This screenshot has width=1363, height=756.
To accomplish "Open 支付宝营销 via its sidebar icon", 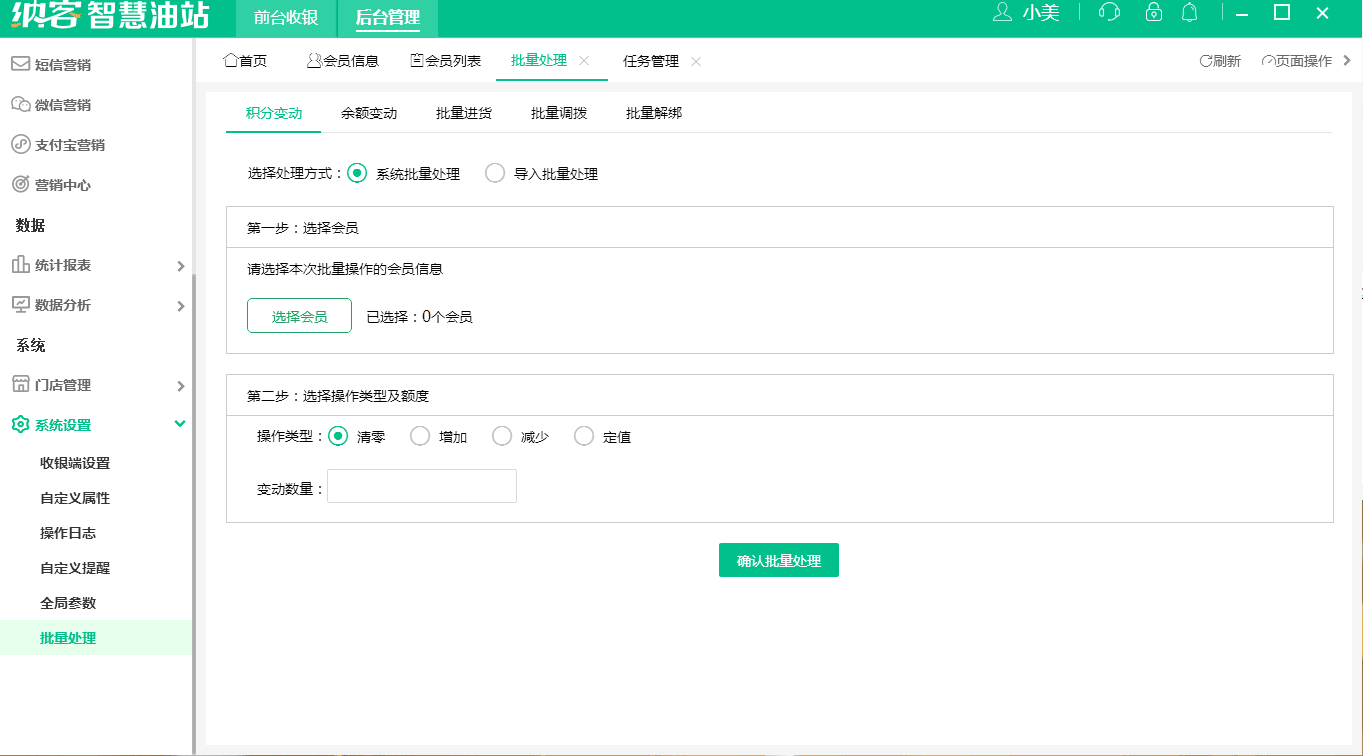I will coord(20,144).
